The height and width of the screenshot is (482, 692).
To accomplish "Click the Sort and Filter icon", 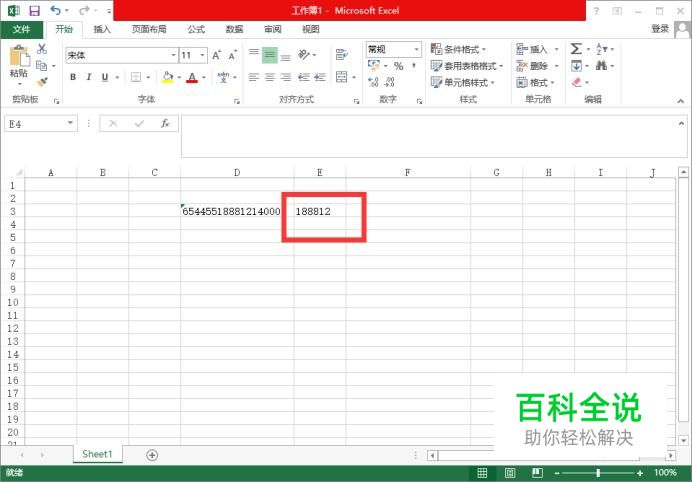I will (x=601, y=49).
